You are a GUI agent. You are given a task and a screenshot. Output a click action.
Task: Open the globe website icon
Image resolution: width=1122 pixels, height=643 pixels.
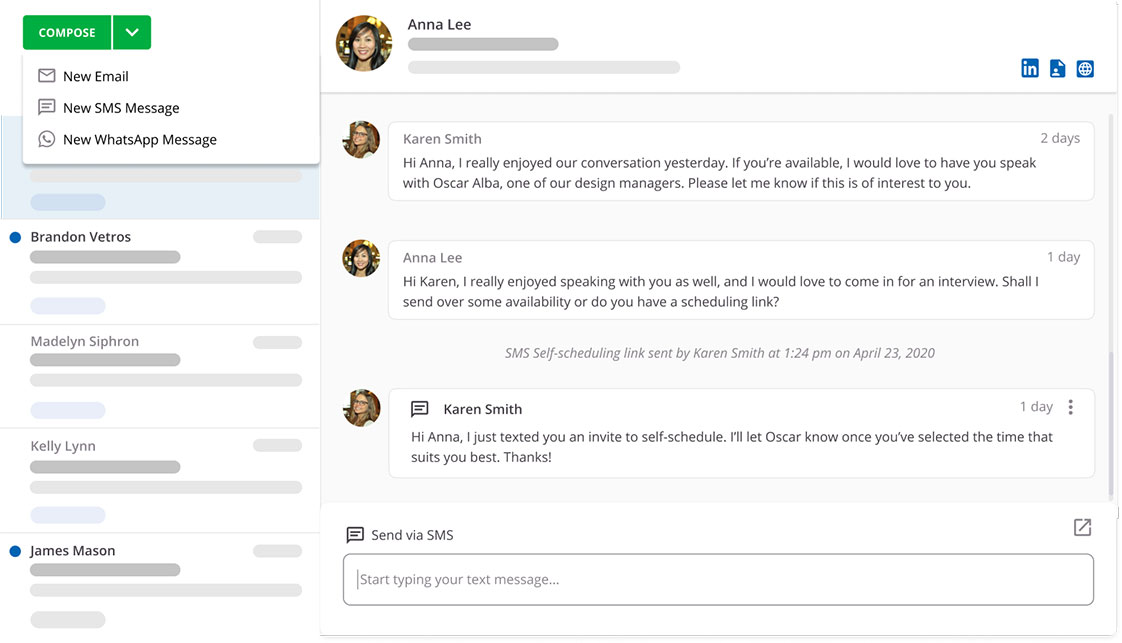point(1085,68)
